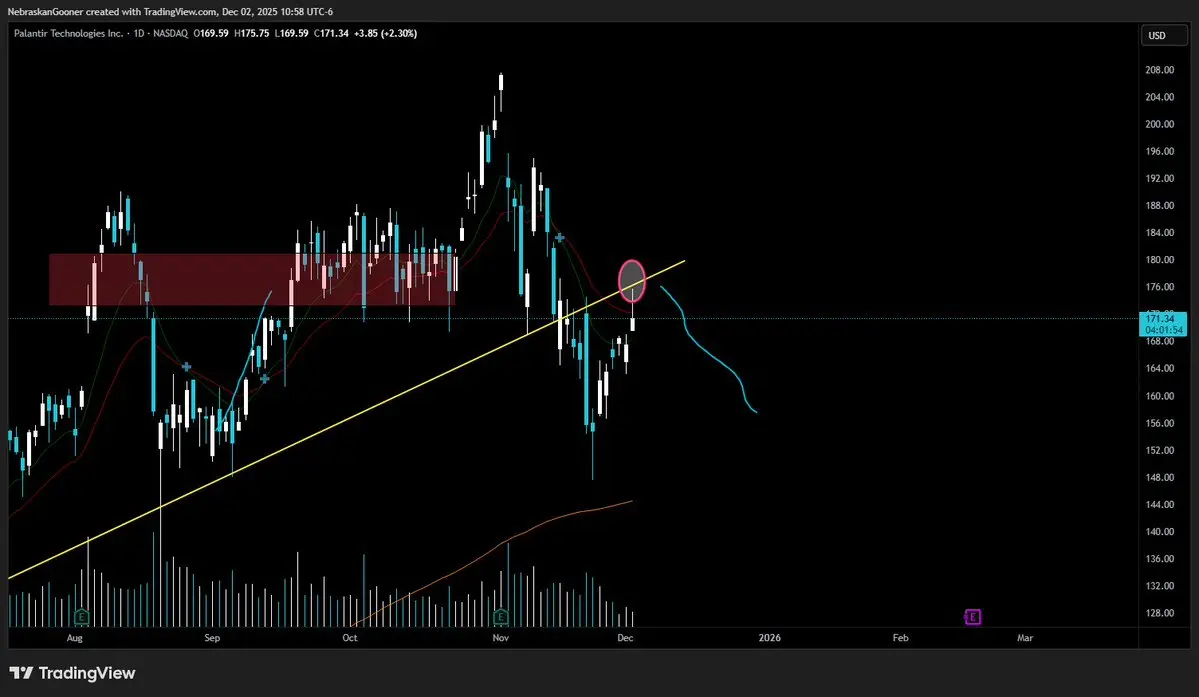Click the 1D interval label
1199x697 pixels.
pyautogui.click(x=139, y=34)
